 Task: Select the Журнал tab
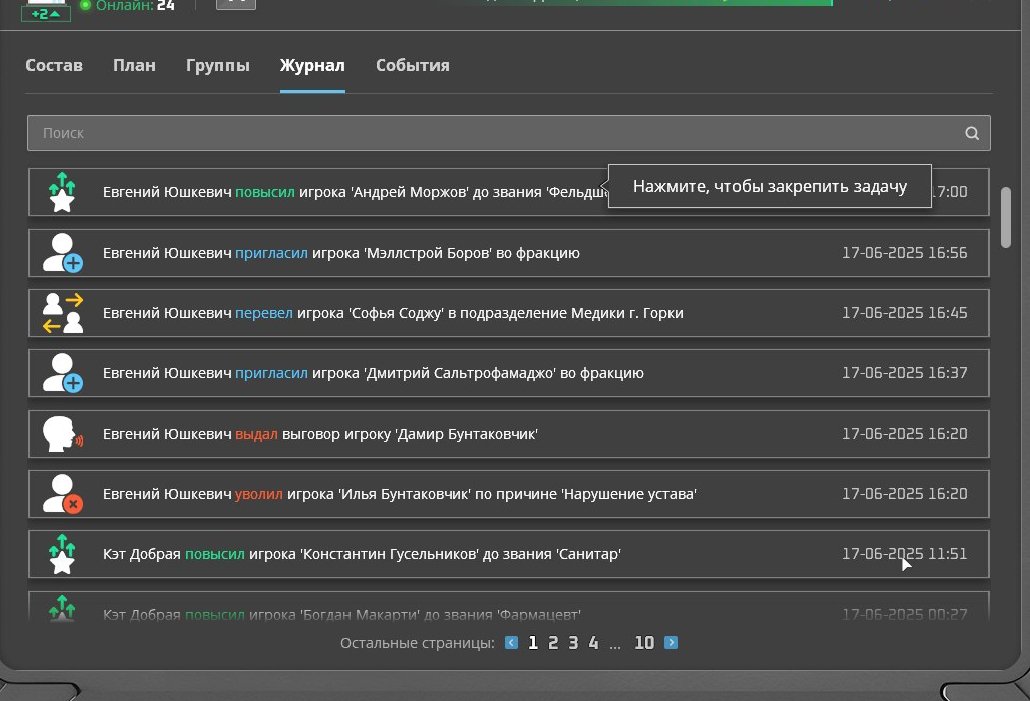click(312, 66)
